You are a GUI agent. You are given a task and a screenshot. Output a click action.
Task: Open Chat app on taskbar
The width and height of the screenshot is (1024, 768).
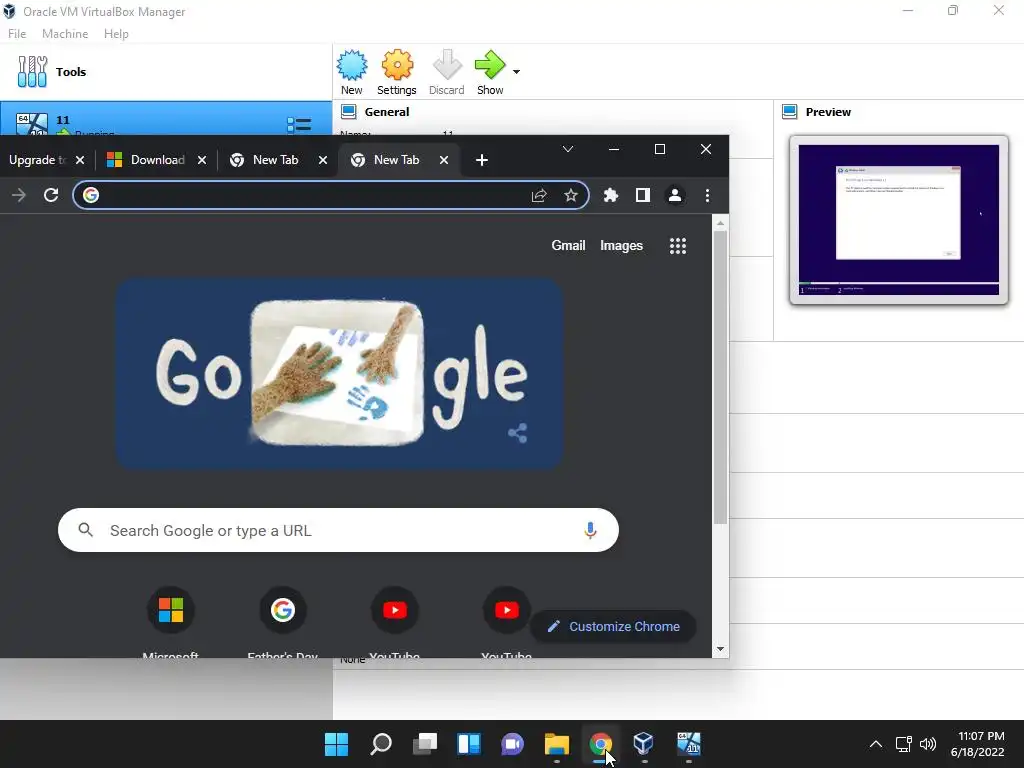pyautogui.click(x=513, y=744)
